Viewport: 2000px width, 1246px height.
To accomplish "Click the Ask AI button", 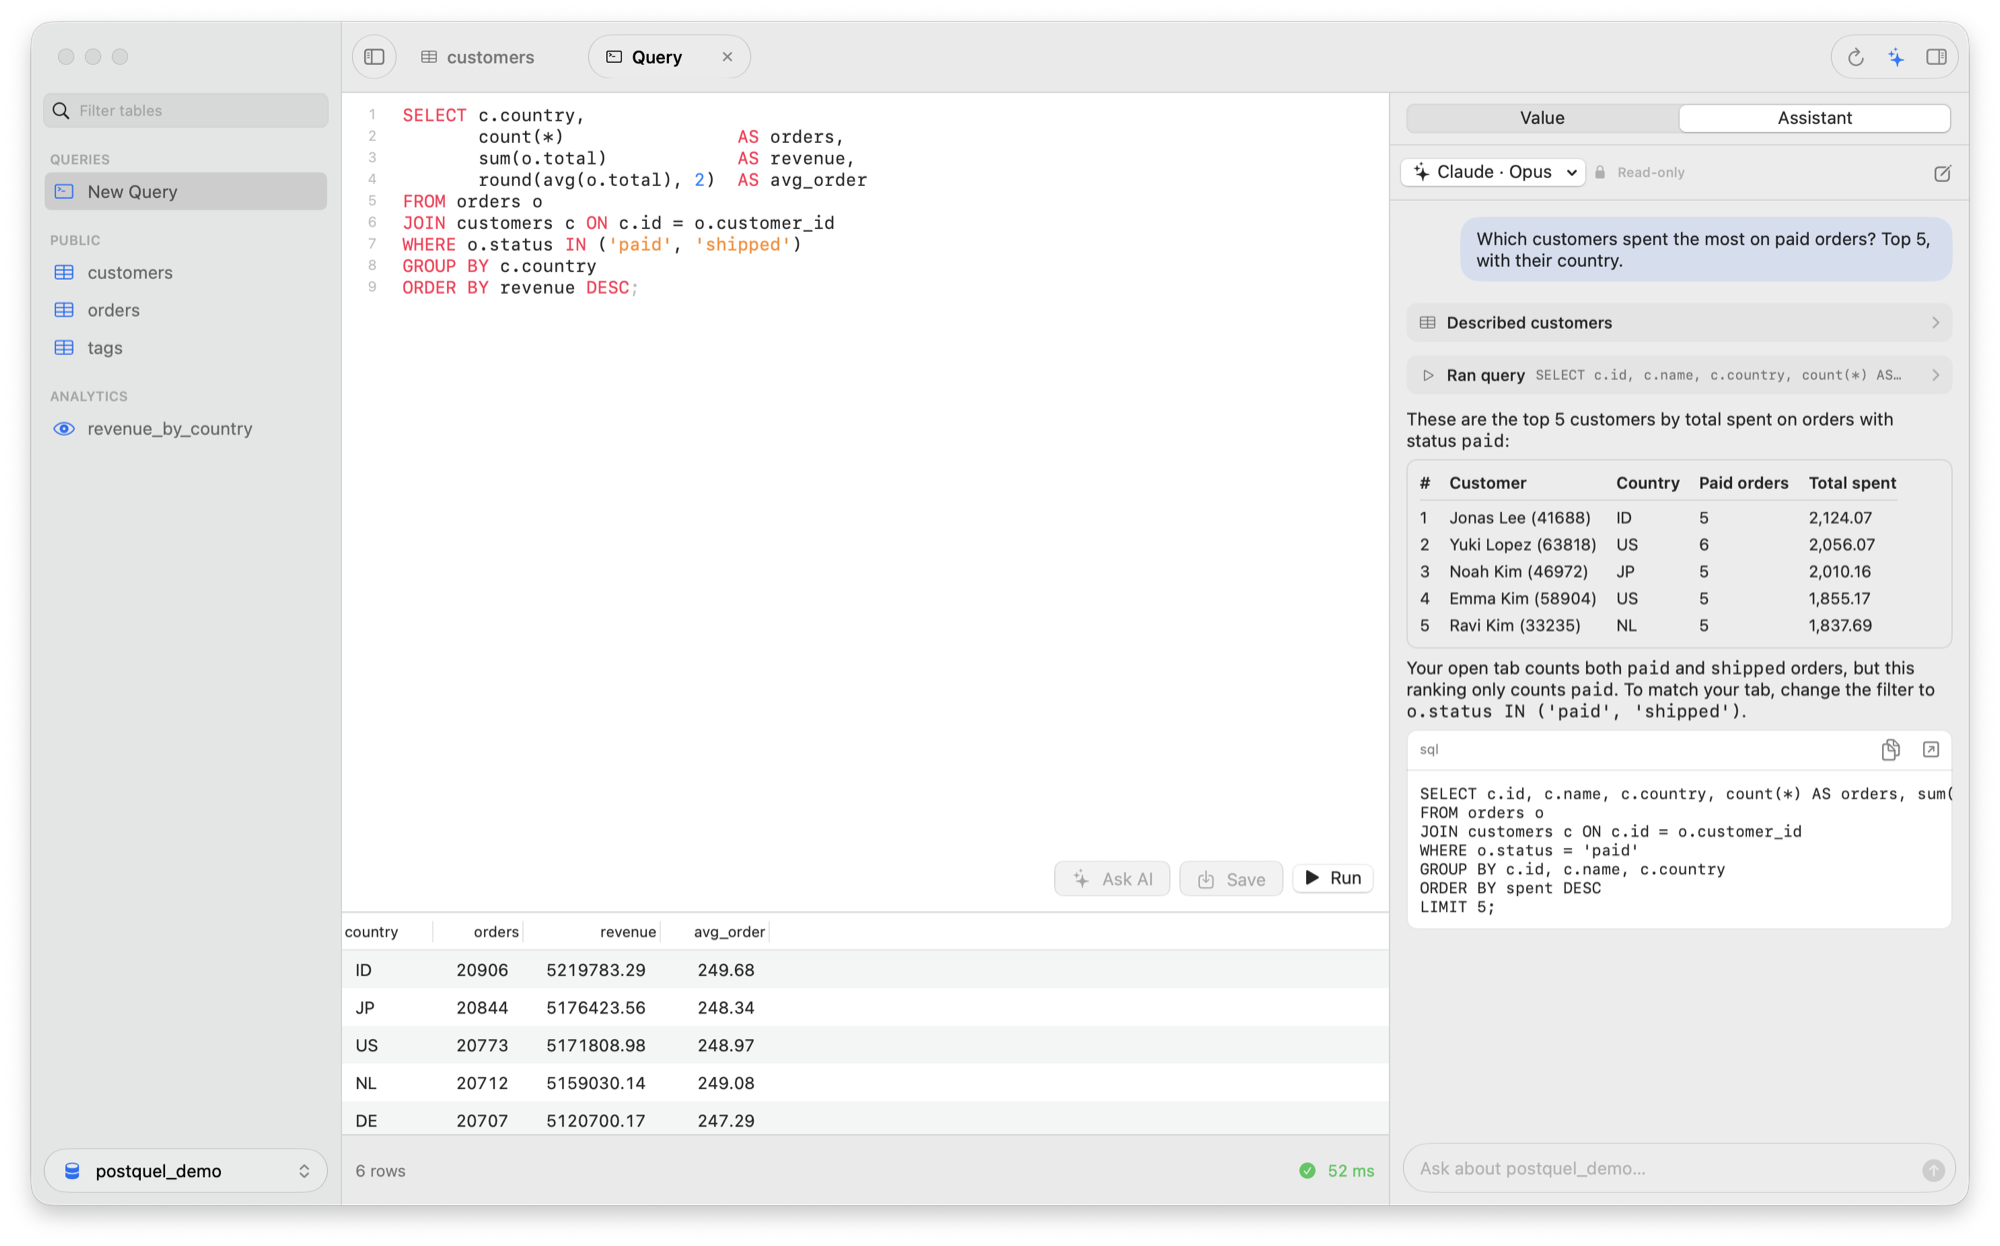I will 1112,879.
